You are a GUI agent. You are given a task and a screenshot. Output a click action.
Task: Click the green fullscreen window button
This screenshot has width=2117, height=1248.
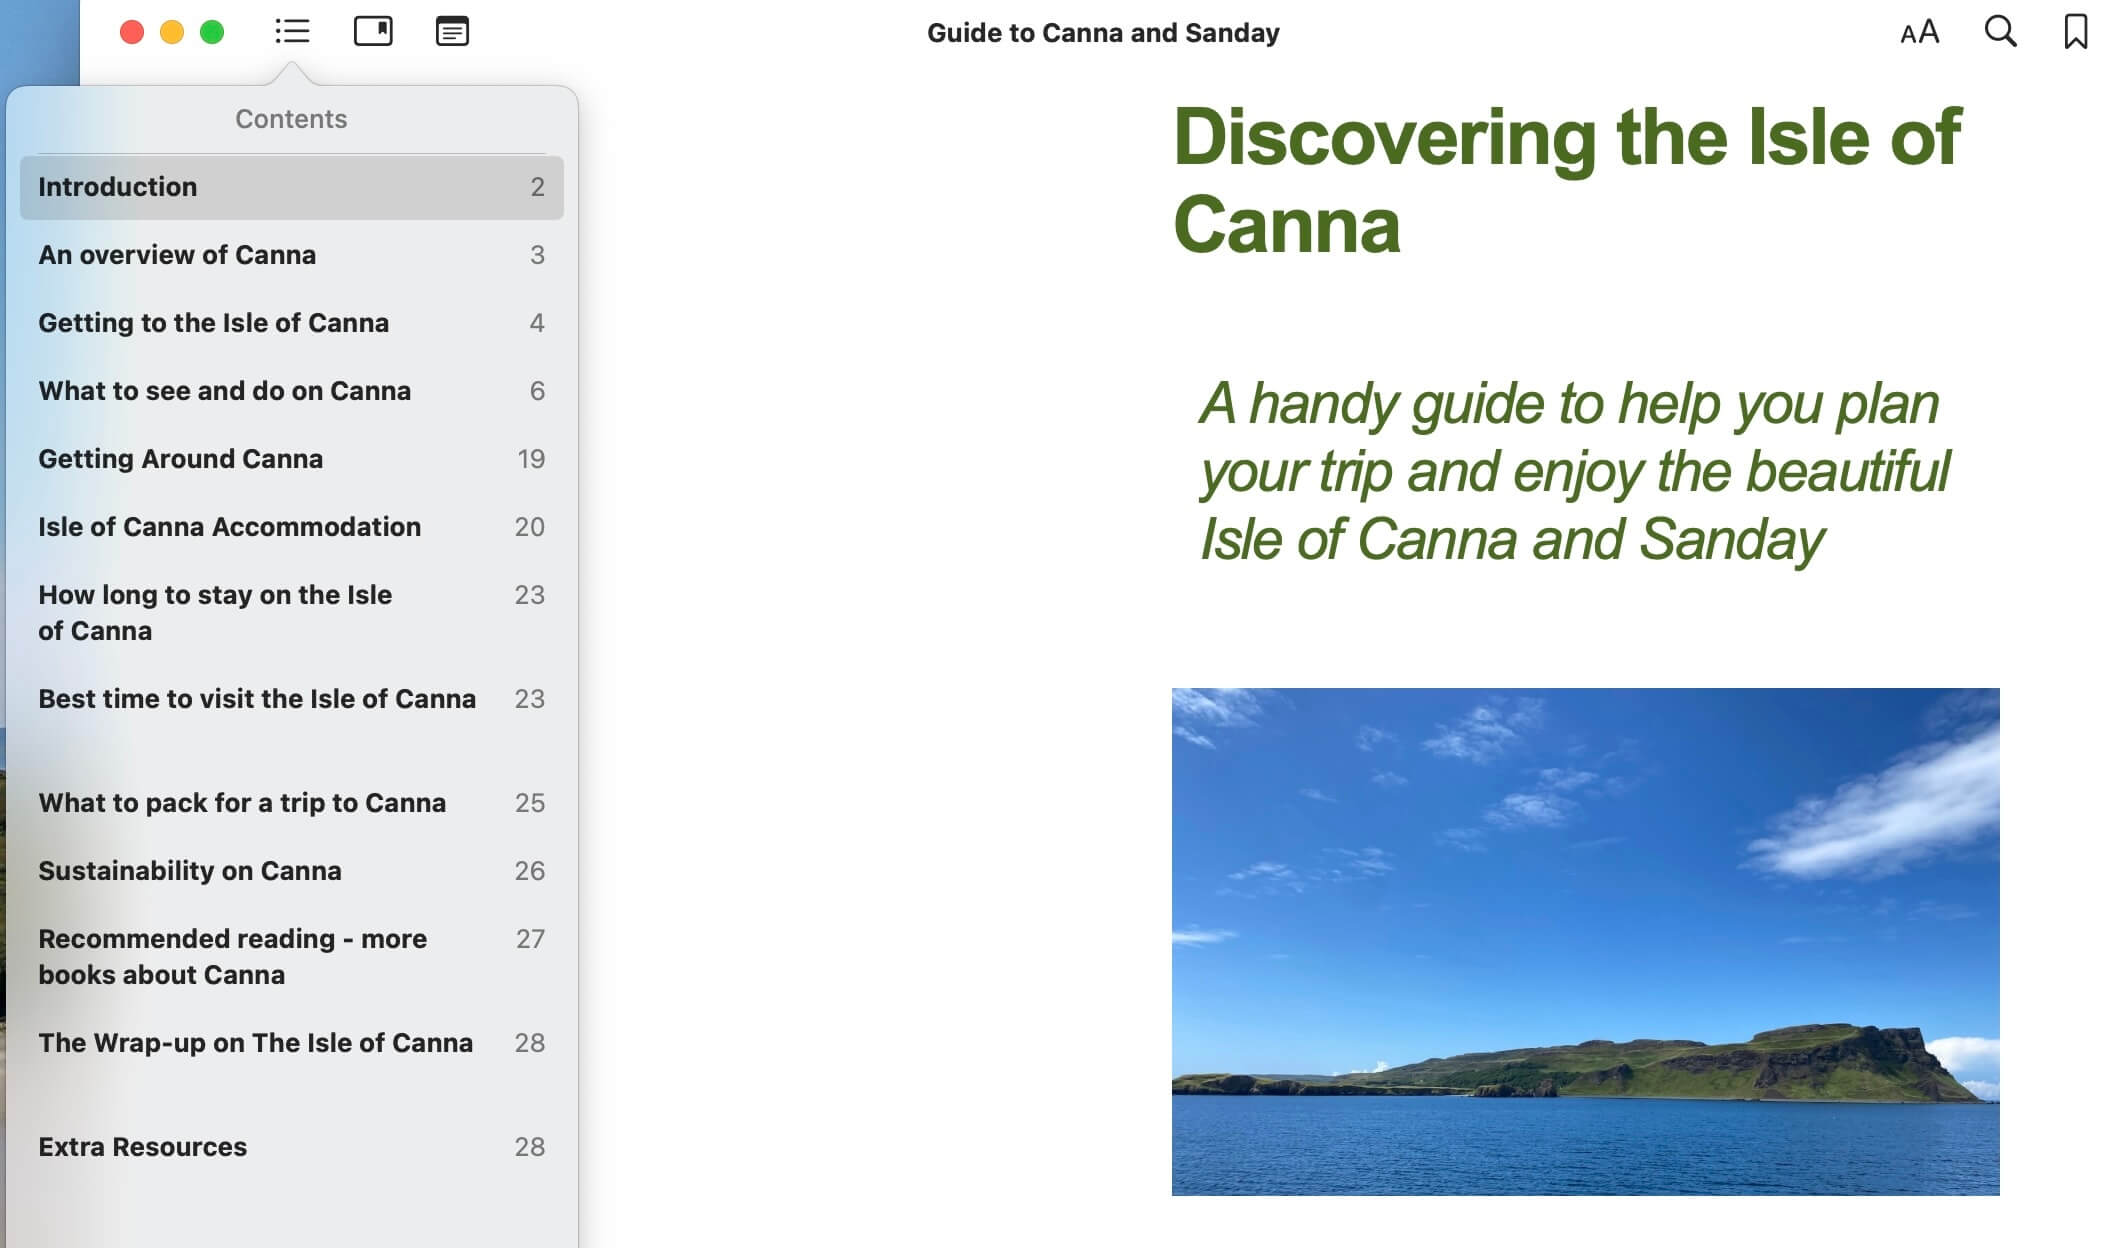coord(212,33)
